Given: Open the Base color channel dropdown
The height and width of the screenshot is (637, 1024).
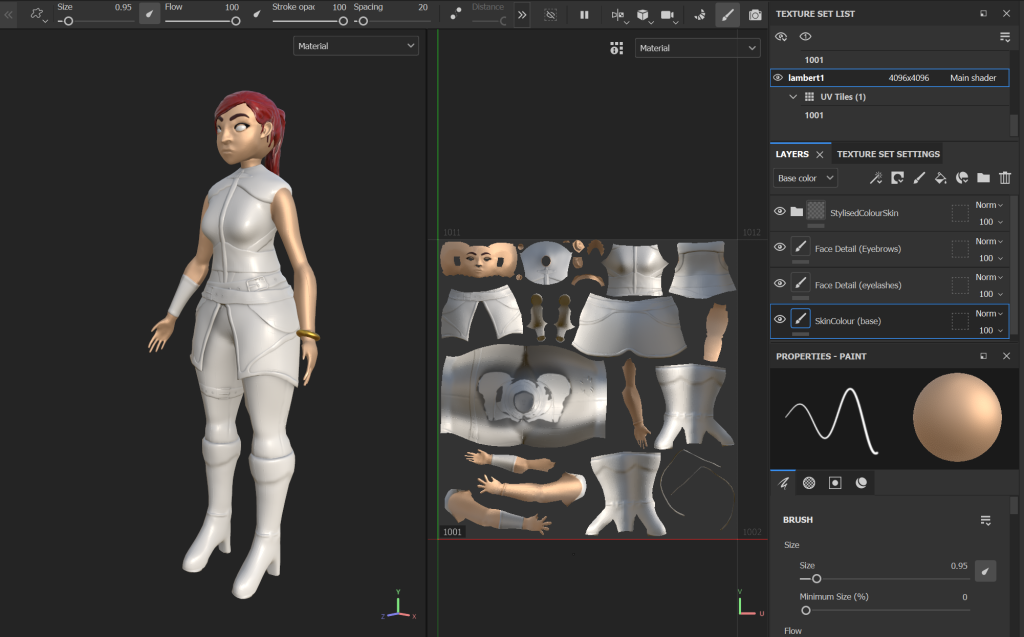Looking at the screenshot, I should point(805,178).
